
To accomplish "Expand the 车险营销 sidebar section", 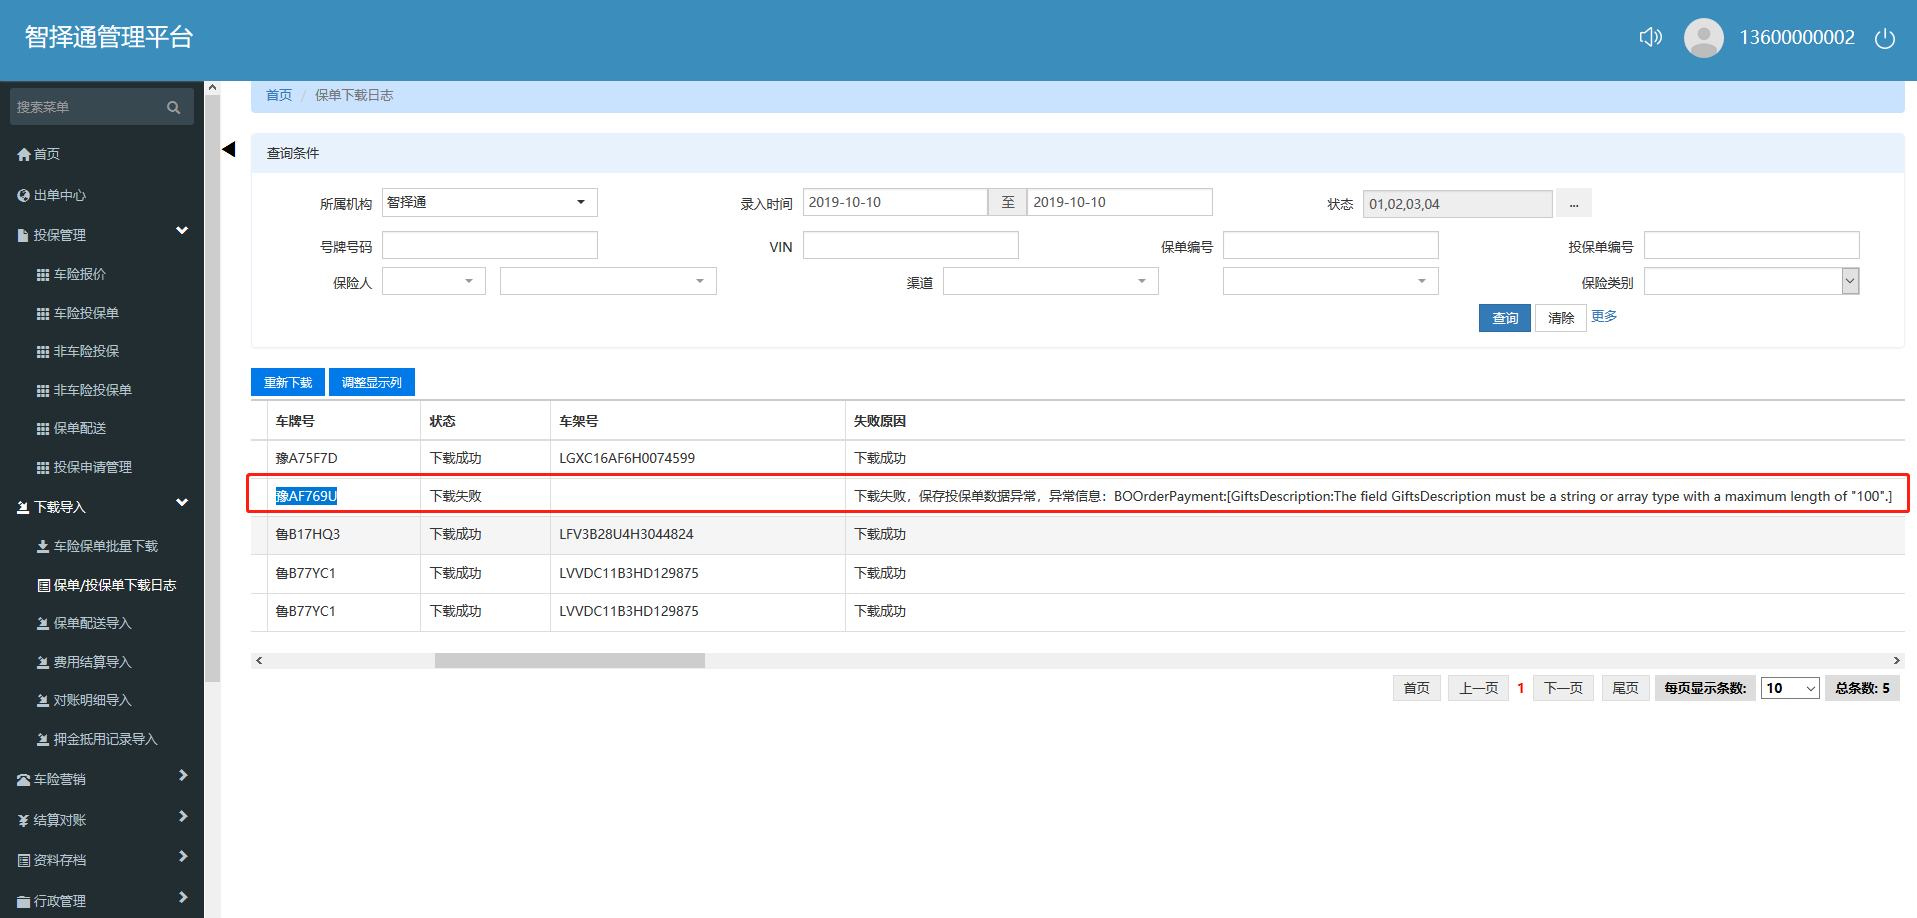I will pyautogui.click(x=181, y=776).
